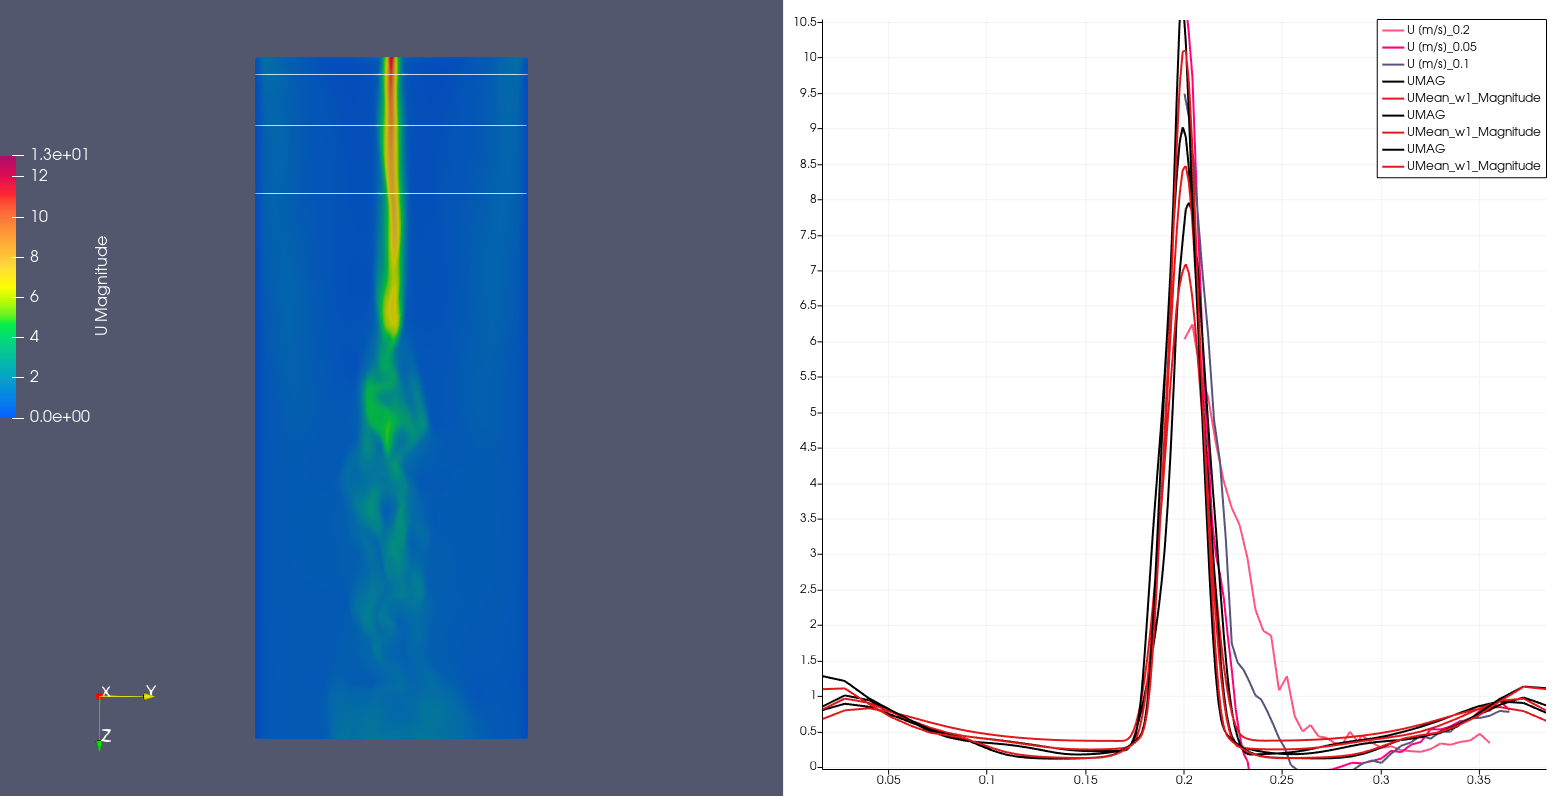
Task: Select the U (m/s)_0.1 legend entry
Action: click(x=1437, y=64)
